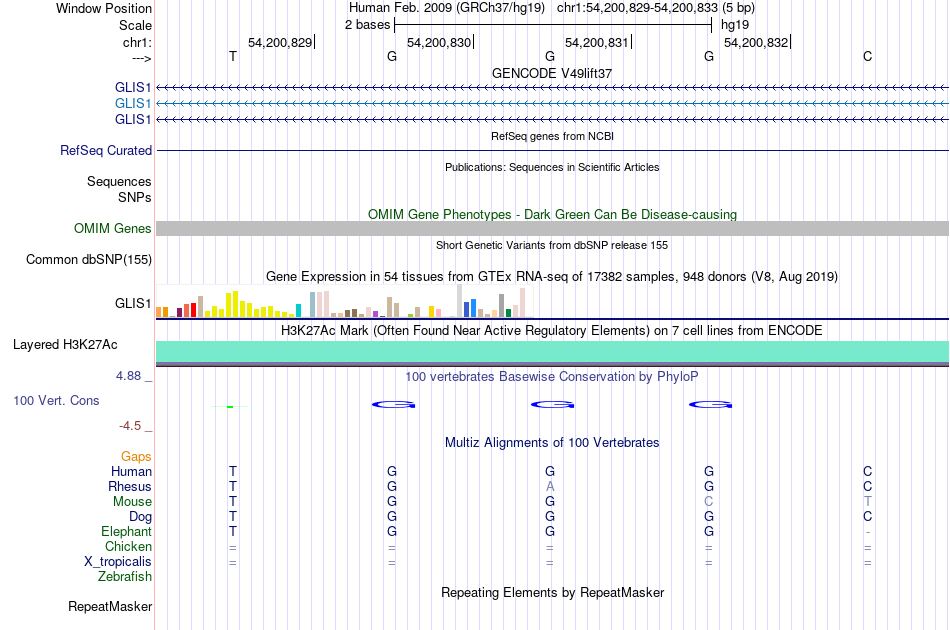950x630 pixels.
Task: Click the chr1:54,200,829-54,200,833 (5 bp) header text
Action: [x=656, y=8]
